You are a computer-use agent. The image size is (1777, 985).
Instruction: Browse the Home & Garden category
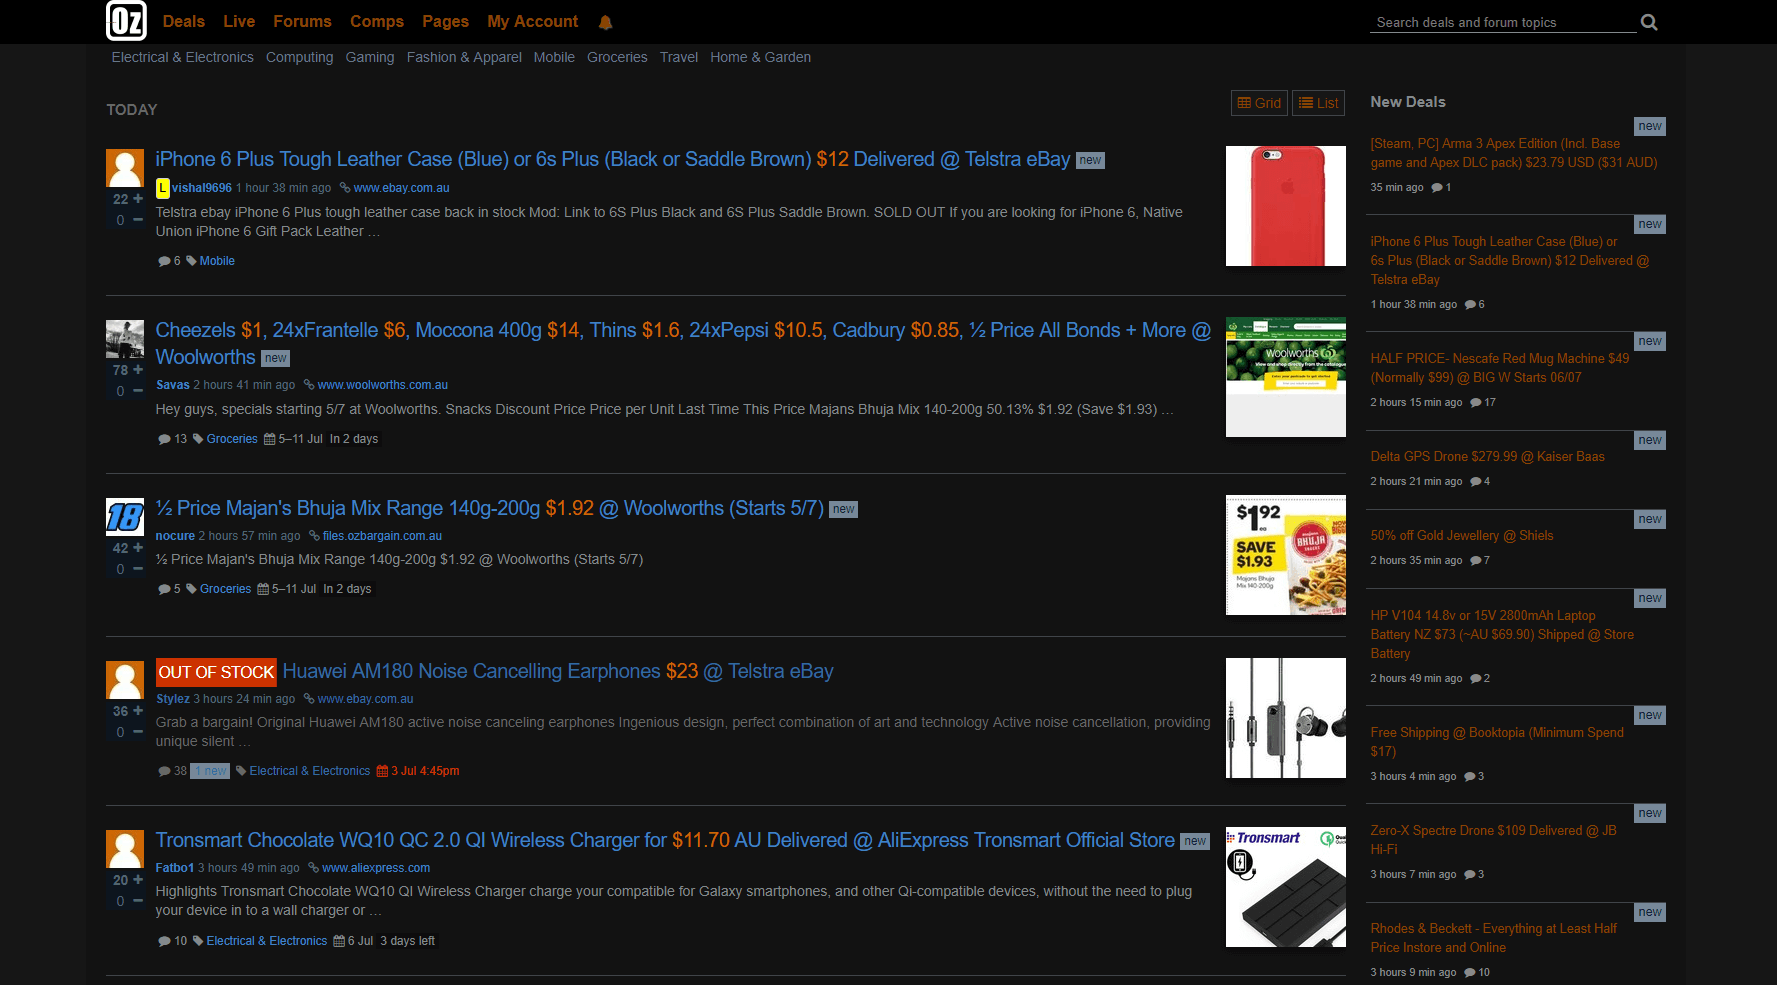pos(760,57)
